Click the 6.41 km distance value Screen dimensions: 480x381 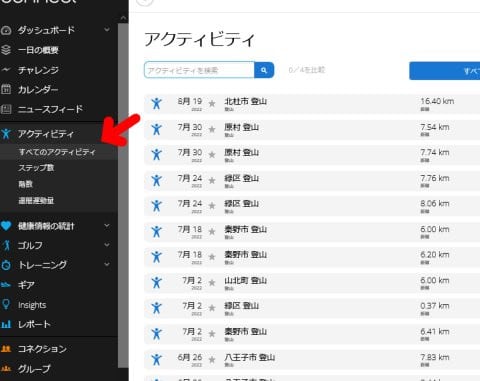(435, 332)
